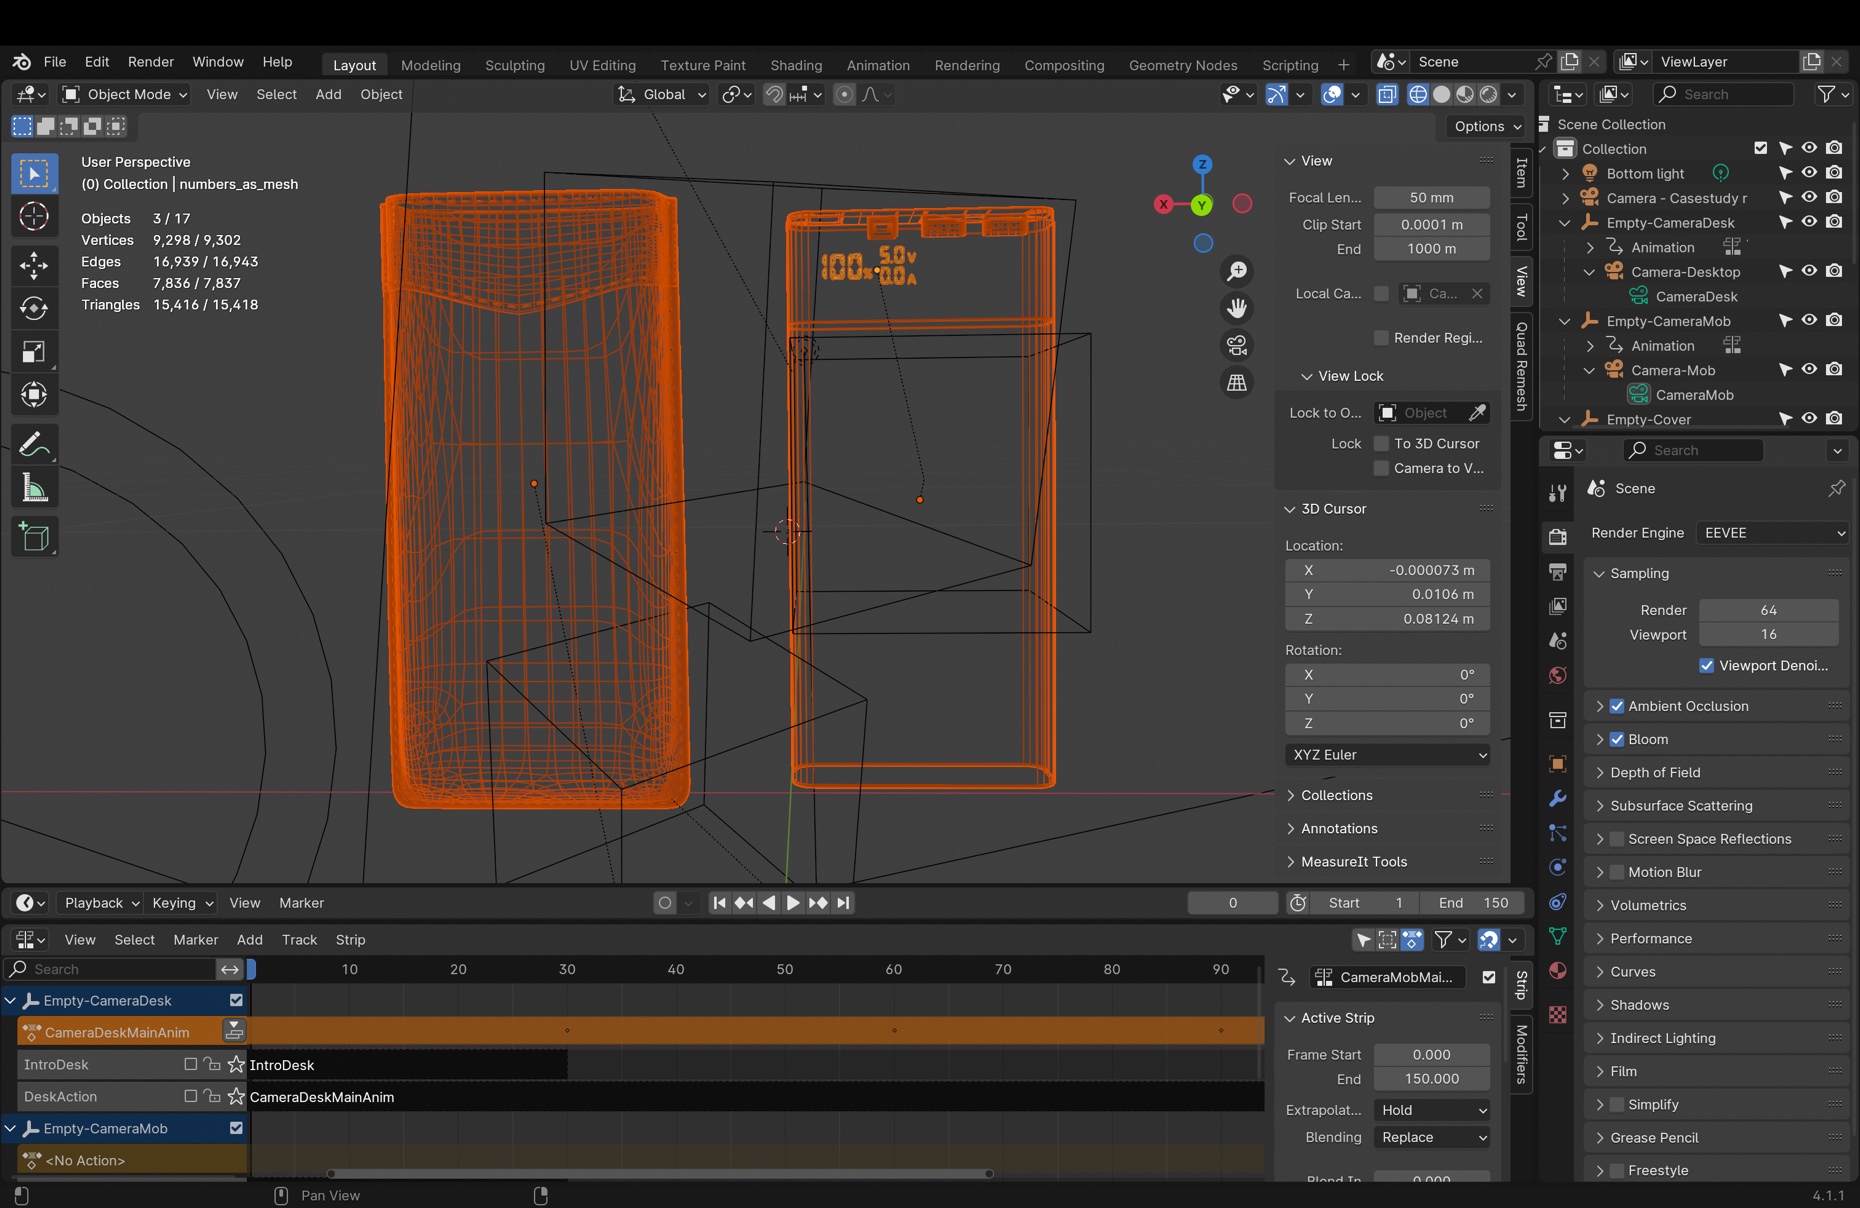Click the Options button in viewport header
The image size is (1860, 1208).
[x=1487, y=126]
